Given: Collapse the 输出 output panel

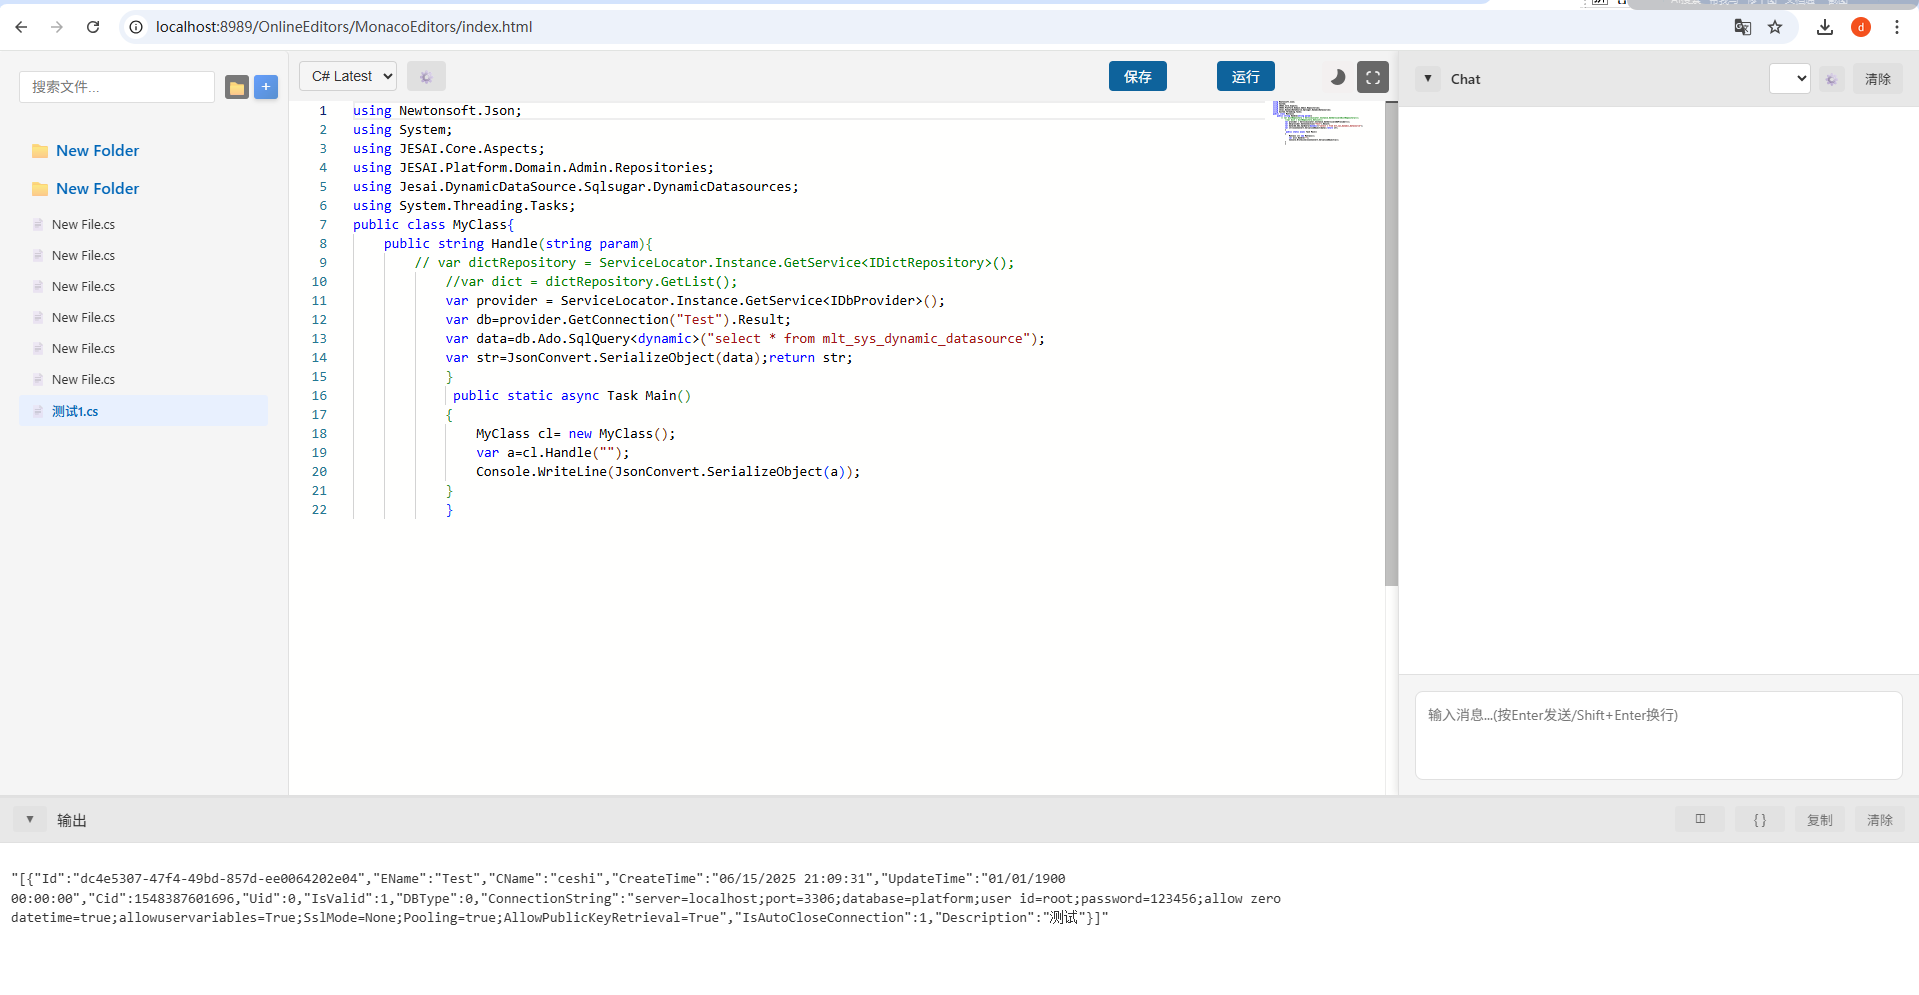Looking at the screenshot, I should click(30, 819).
